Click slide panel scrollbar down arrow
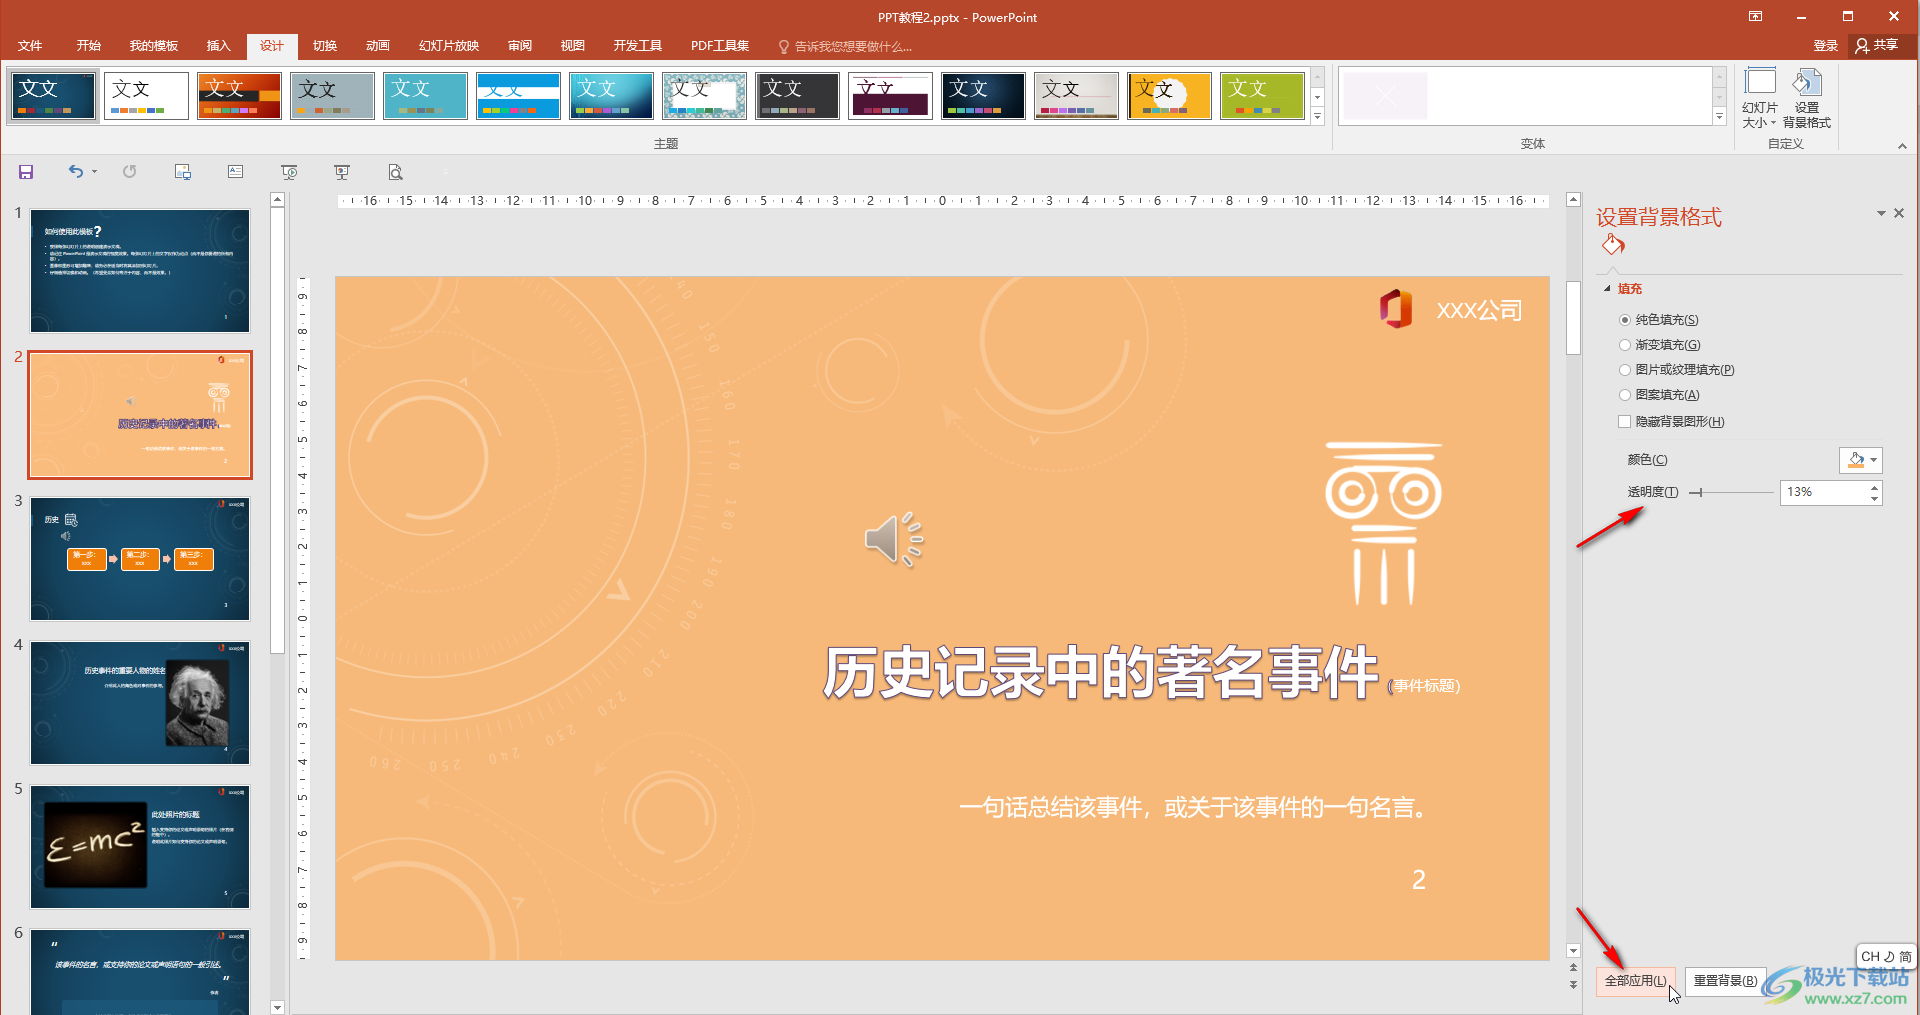The width and height of the screenshot is (1920, 1015). (277, 1007)
